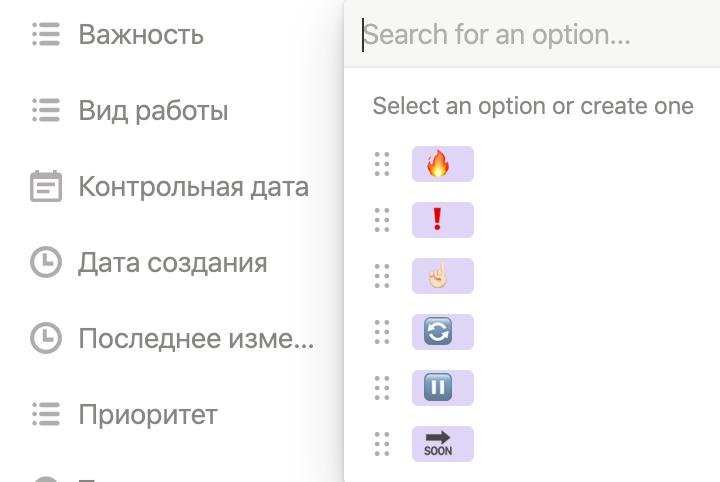The height and width of the screenshot is (482, 720).
Task: Click the calendar icon beside Контрольная дата
Action: pyautogui.click(x=46, y=187)
